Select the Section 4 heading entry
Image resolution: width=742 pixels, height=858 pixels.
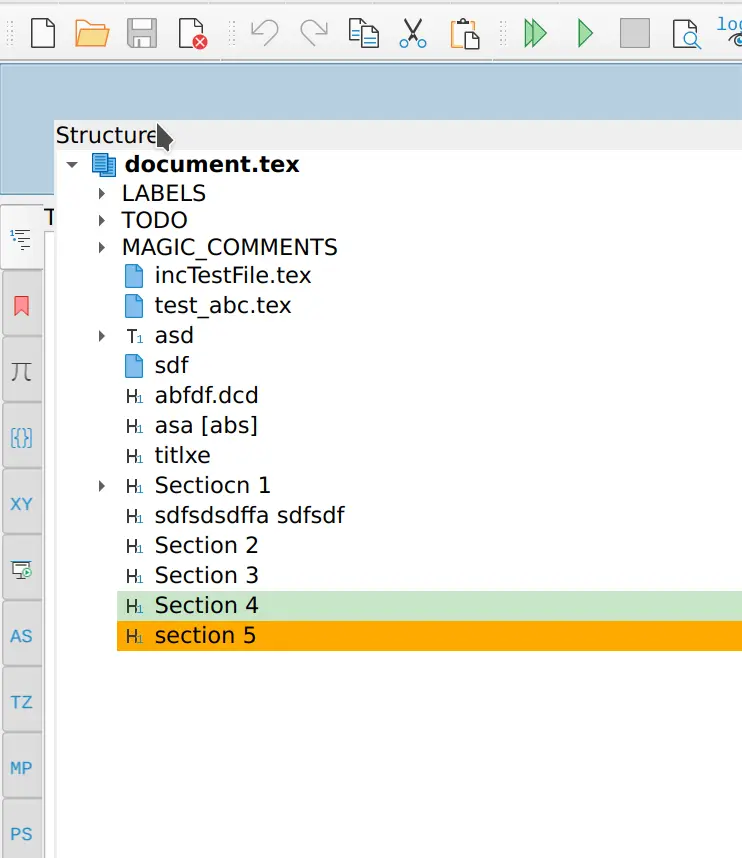click(x=206, y=605)
